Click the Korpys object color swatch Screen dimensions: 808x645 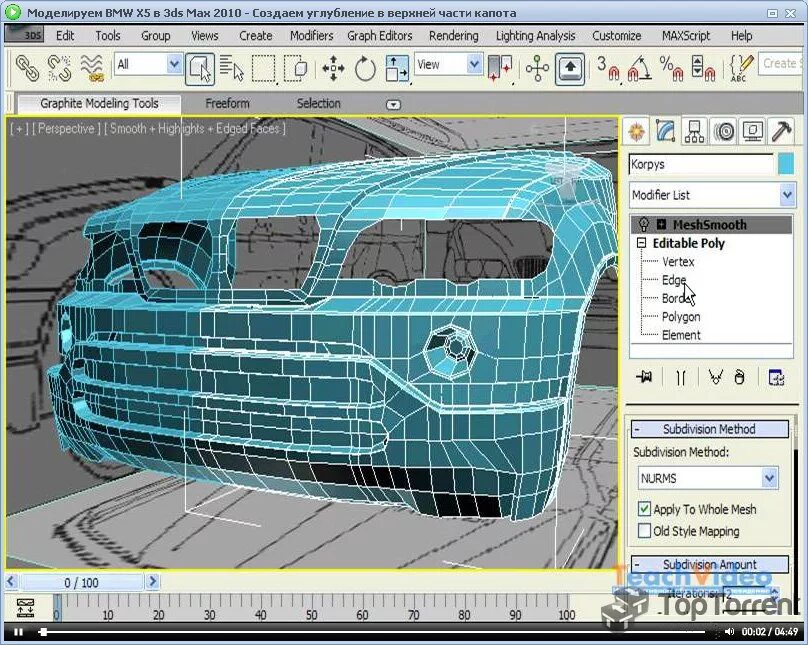point(786,164)
